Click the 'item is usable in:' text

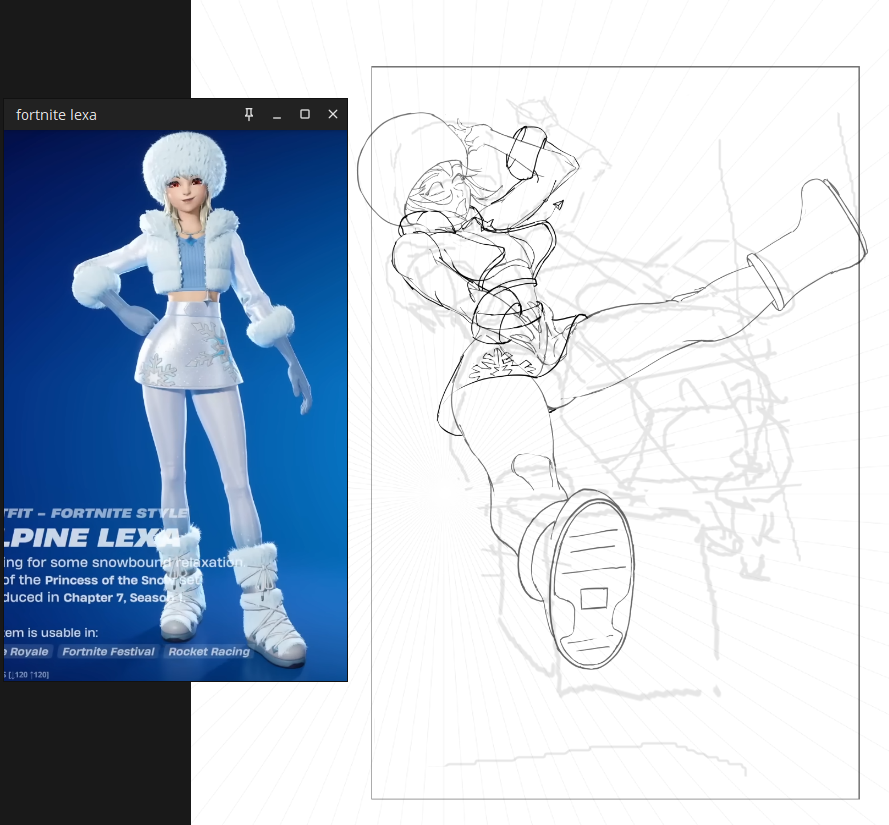point(51,633)
